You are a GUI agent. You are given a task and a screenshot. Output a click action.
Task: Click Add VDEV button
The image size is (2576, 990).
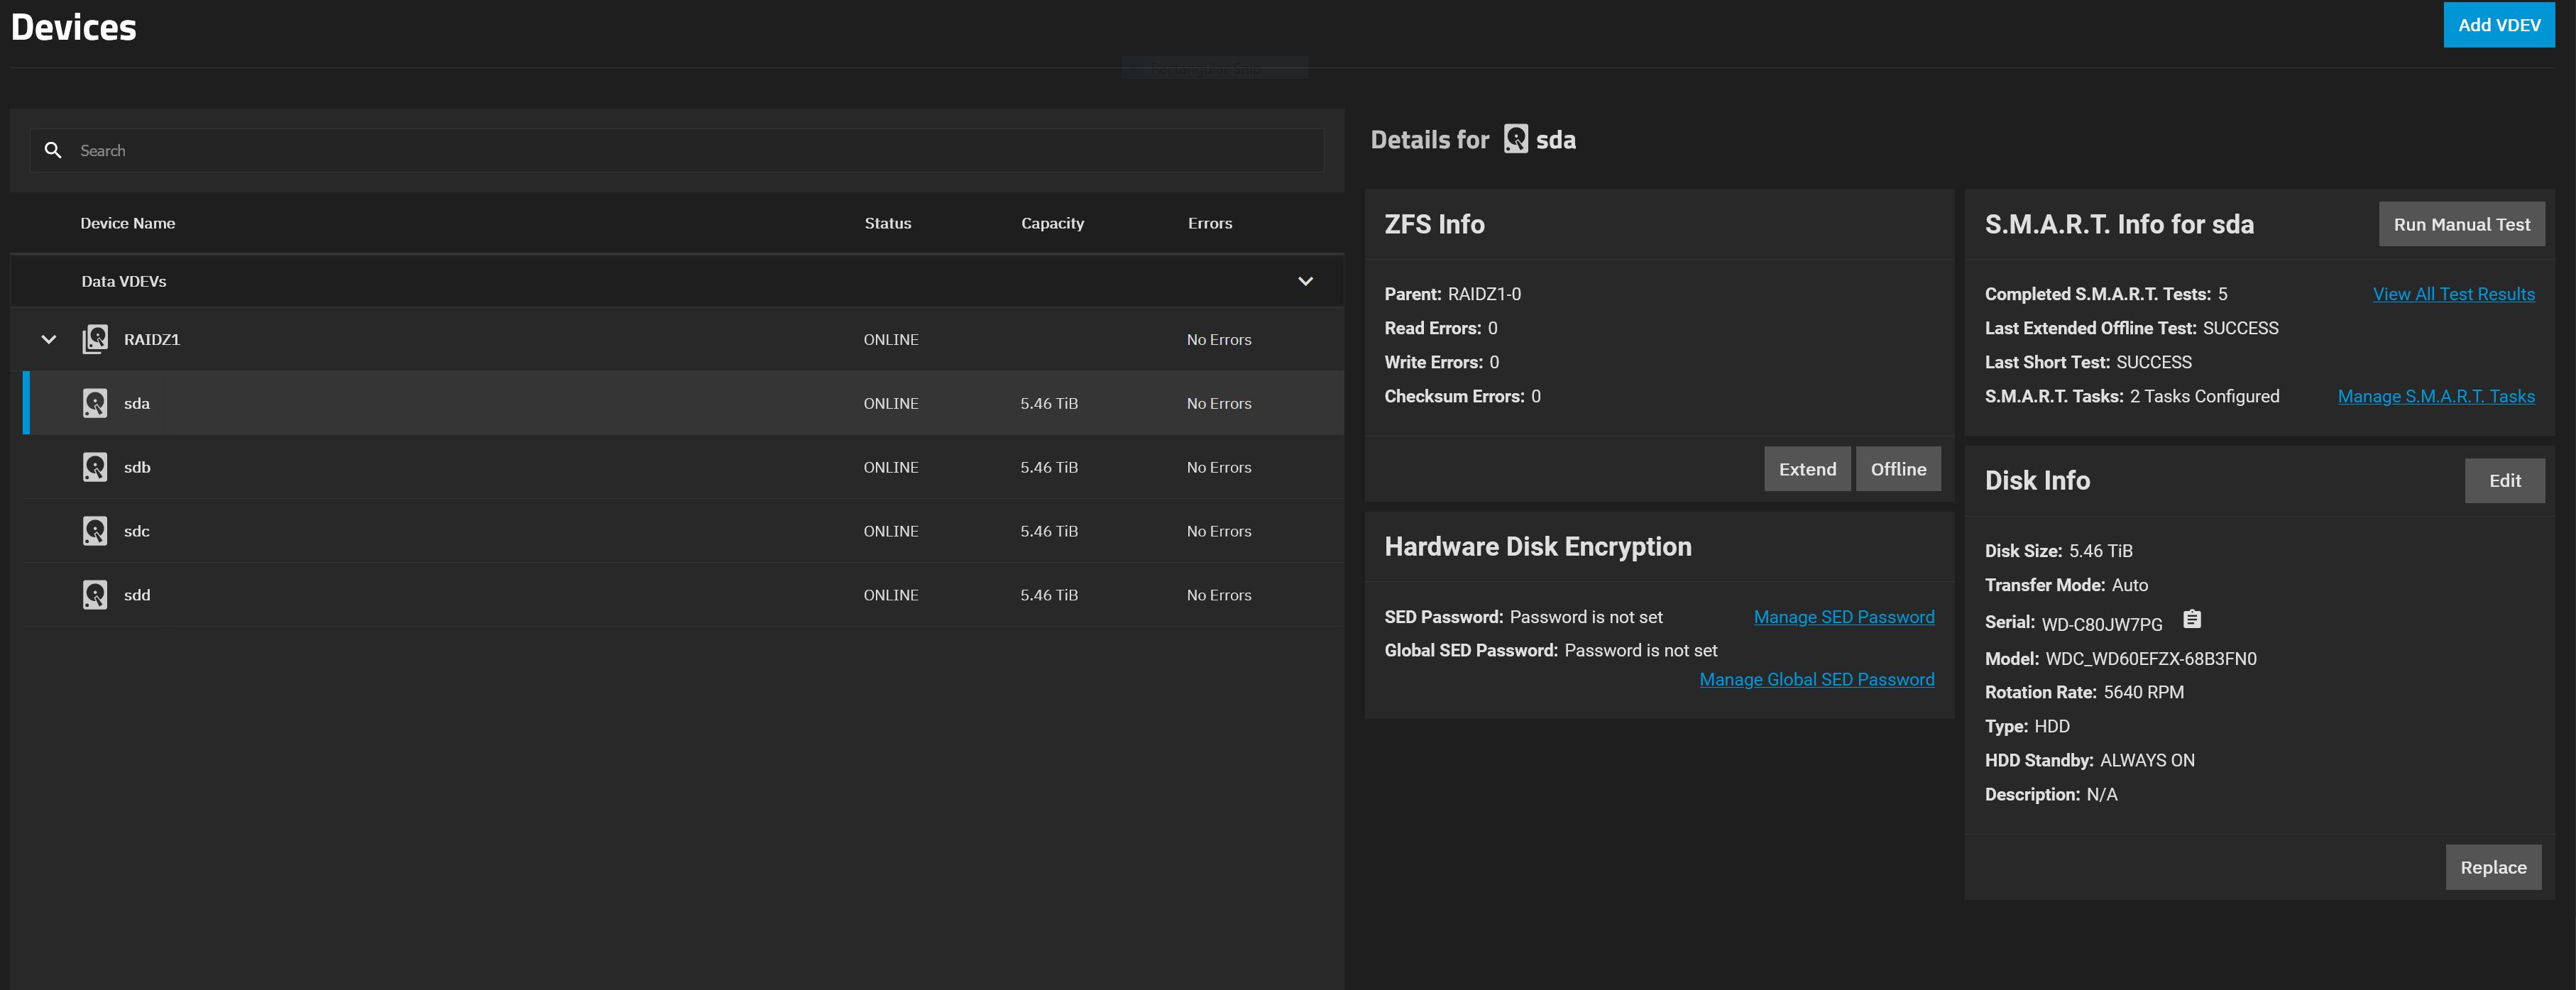(x=2498, y=25)
